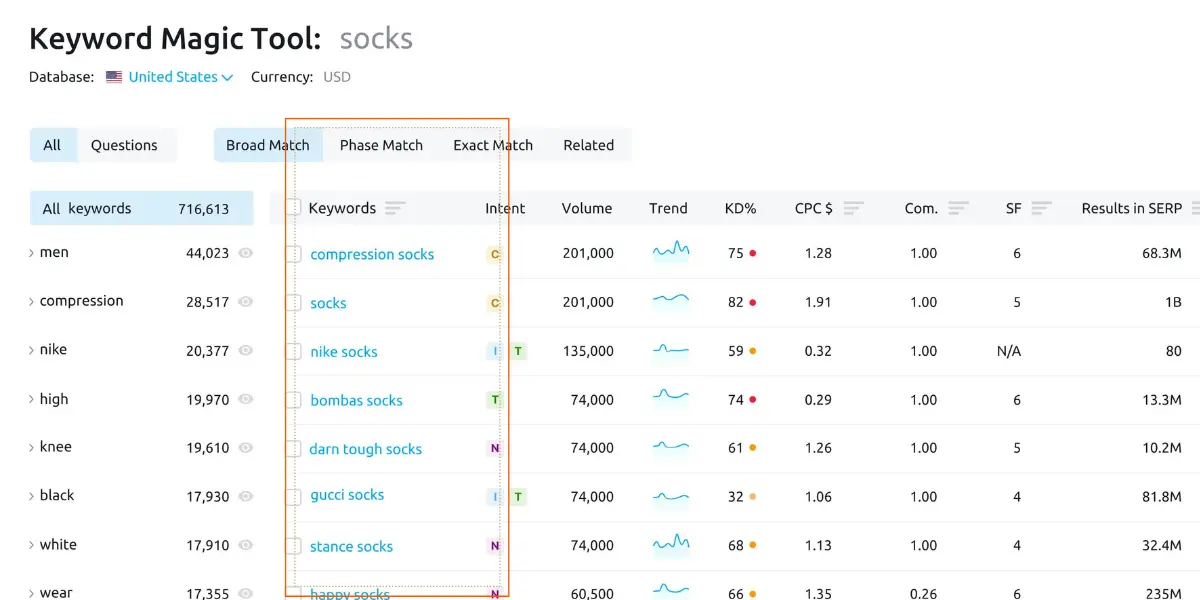Open the stance socks keyword link
1200x600 pixels.
click(x=351, y=546)
